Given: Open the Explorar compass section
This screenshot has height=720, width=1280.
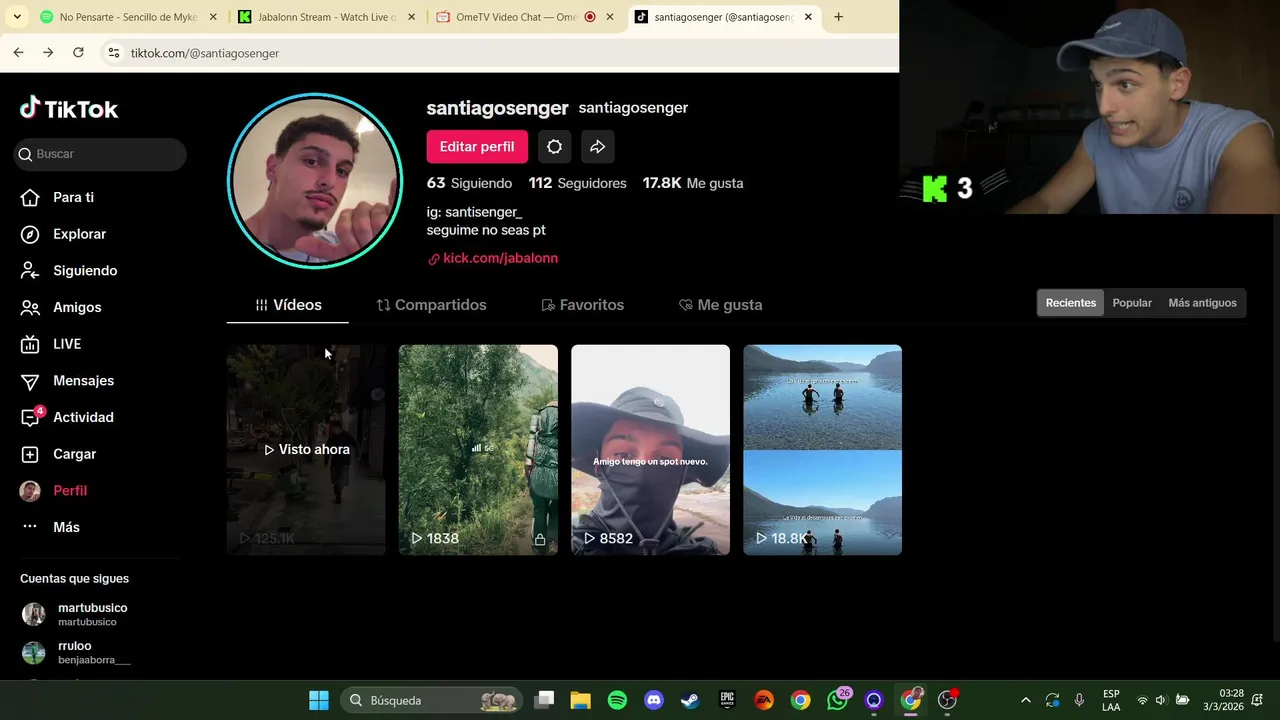Looking at the screenshot, I should pos(64,234).
